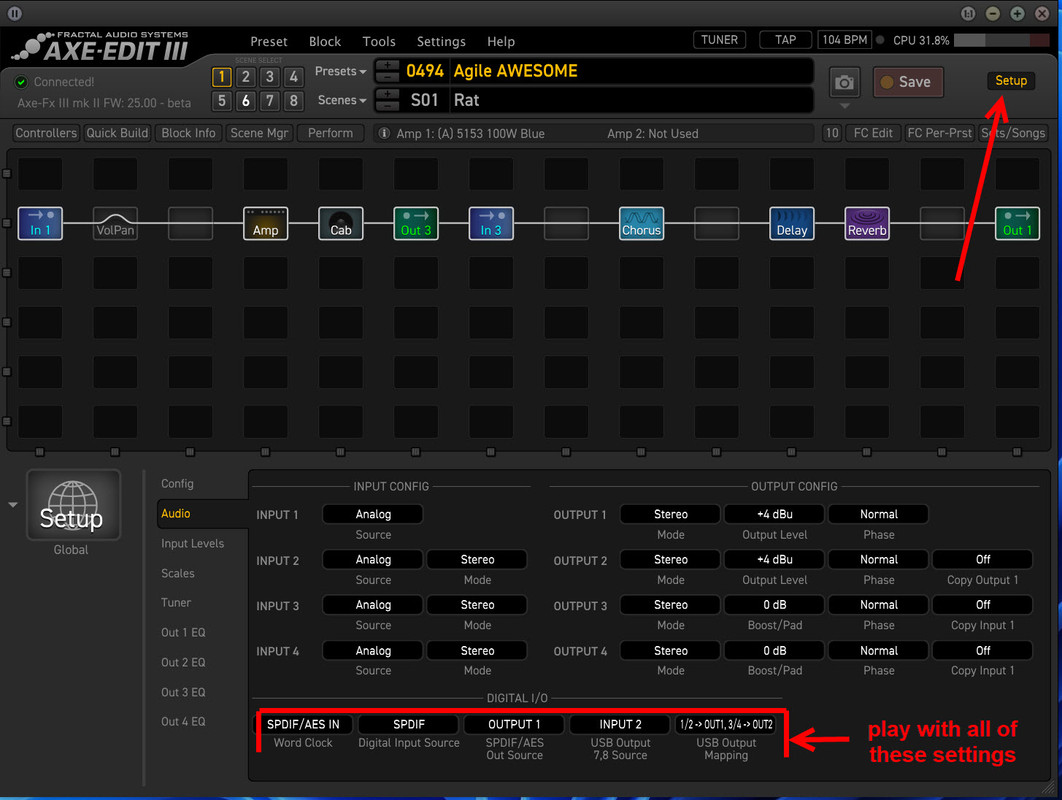
Task: Open Digital Input Source SPDIF dropdown
Action: click(x=409, y=724)
